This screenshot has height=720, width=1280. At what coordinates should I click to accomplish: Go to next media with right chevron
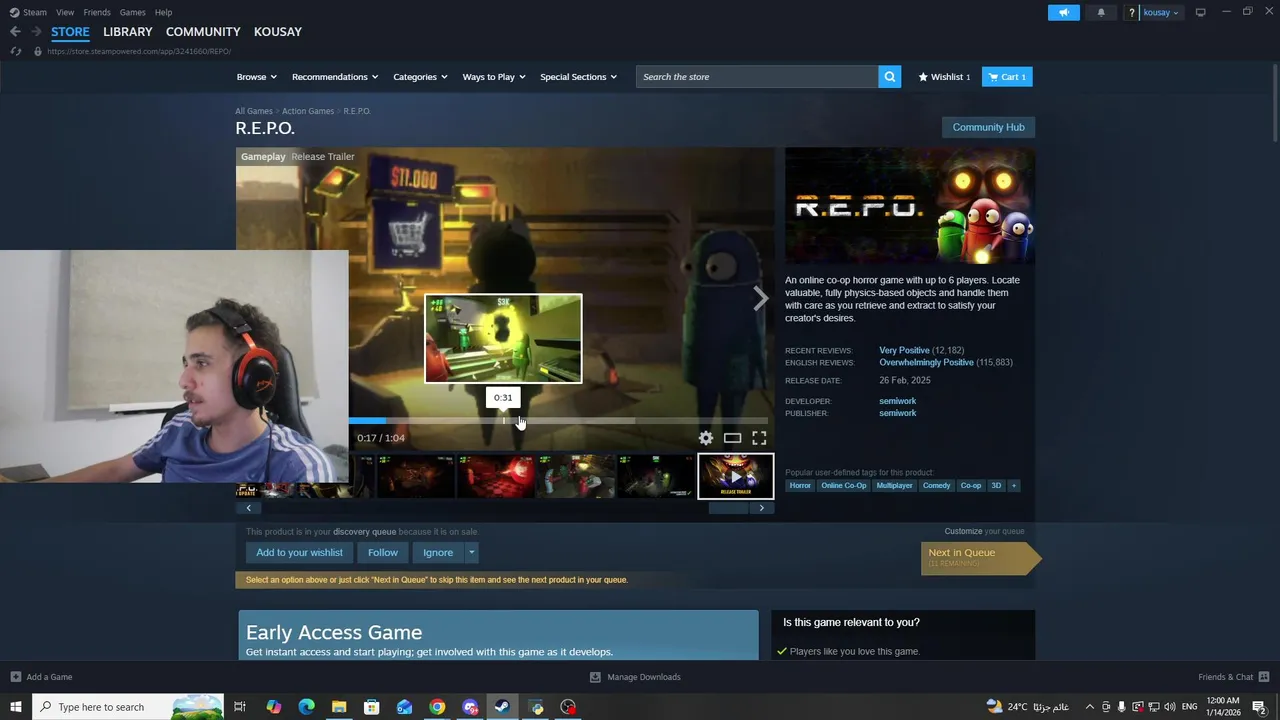tap(761, 298)
